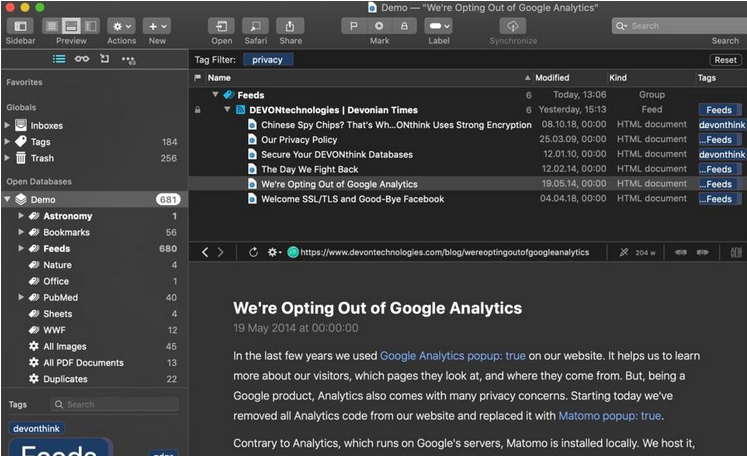Expand Tags in the sidebar

(7, 142)
